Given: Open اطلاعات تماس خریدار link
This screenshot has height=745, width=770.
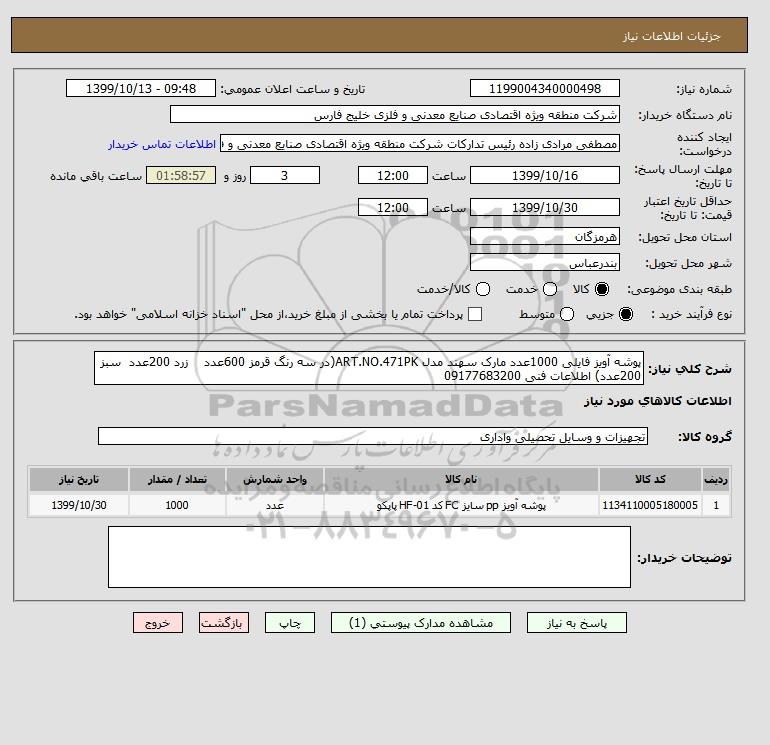Looking at the screenshot, I should tap(162, 144).
